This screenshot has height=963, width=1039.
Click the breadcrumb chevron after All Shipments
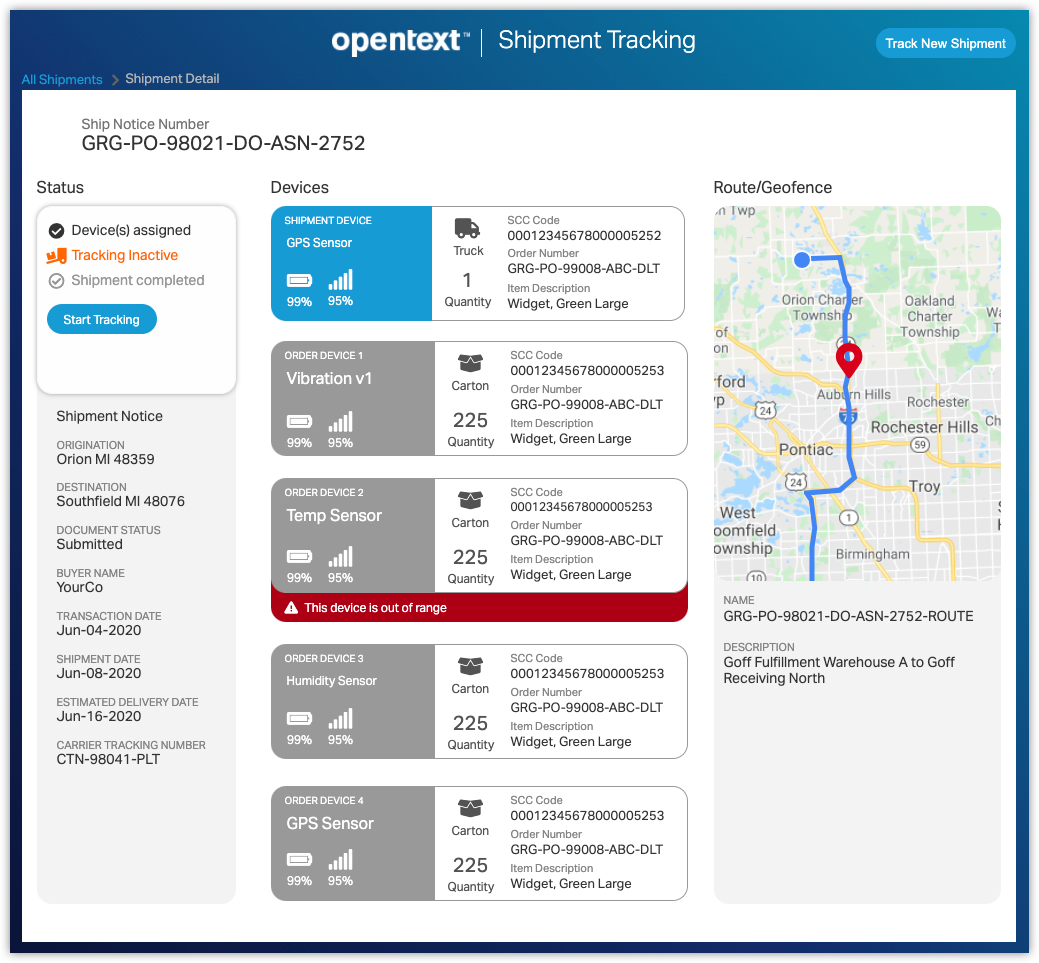[x=115, y=80]
